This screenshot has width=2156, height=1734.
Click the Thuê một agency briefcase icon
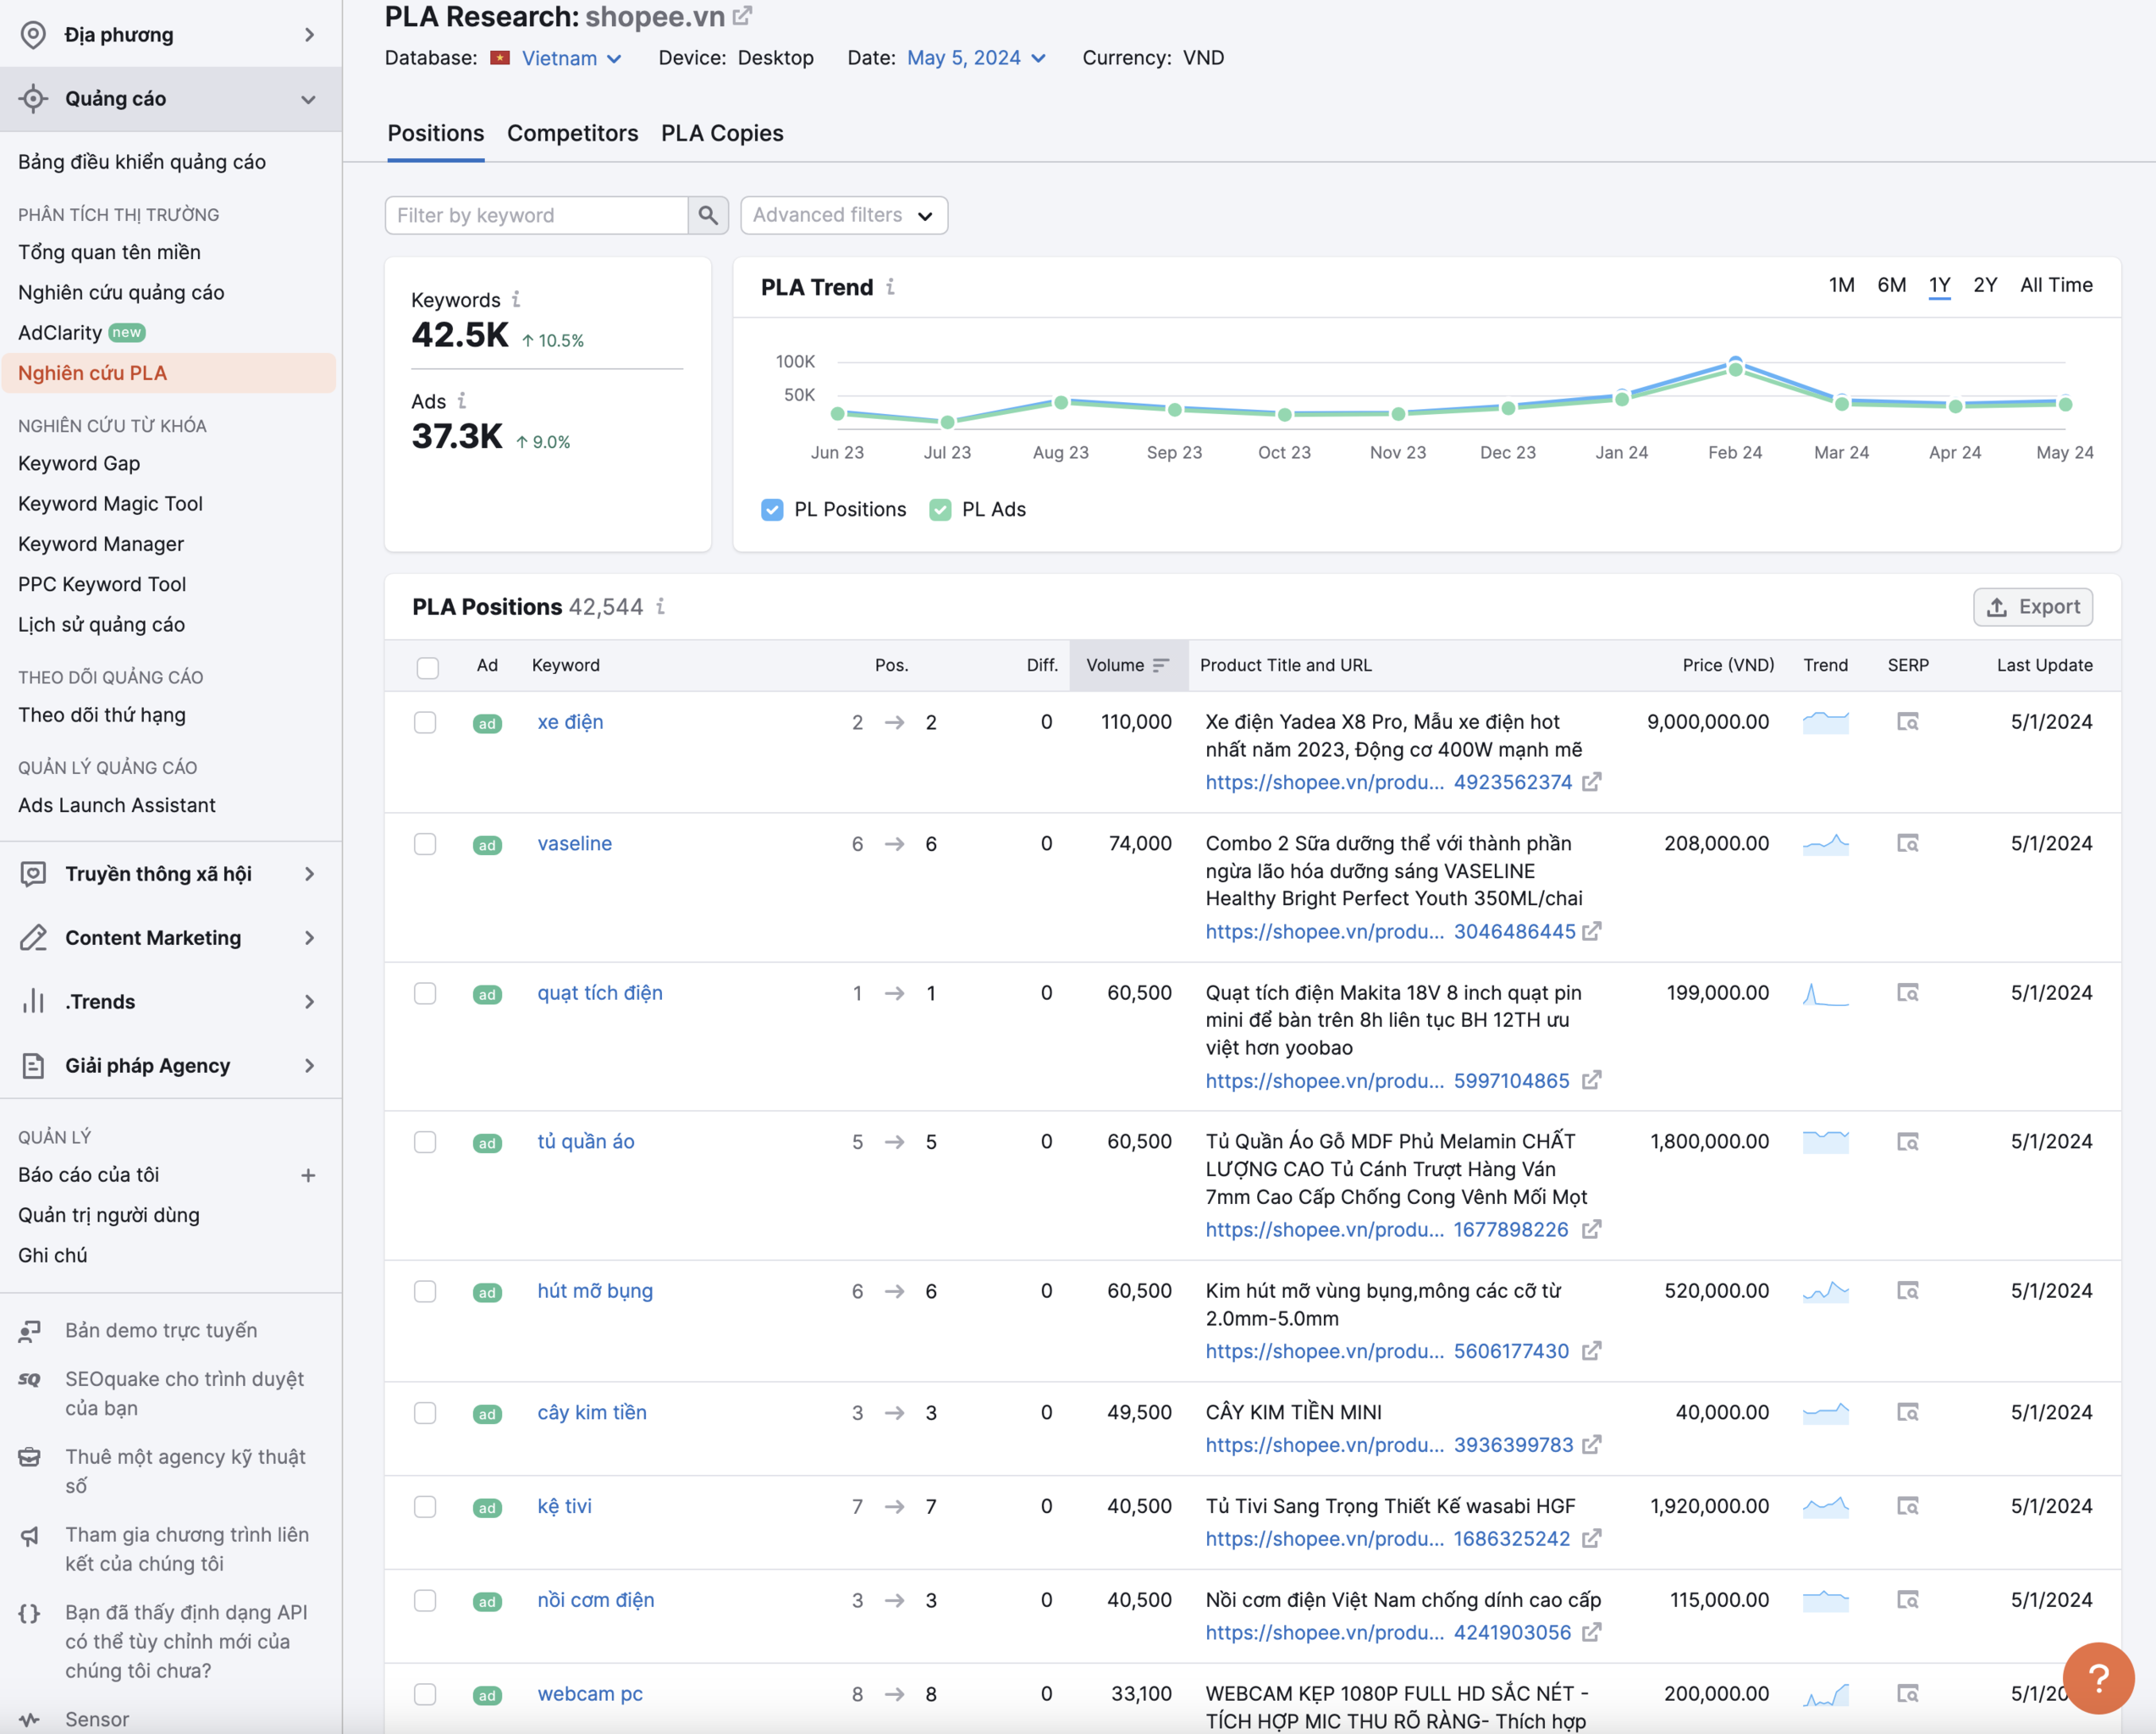(30, 1457)
